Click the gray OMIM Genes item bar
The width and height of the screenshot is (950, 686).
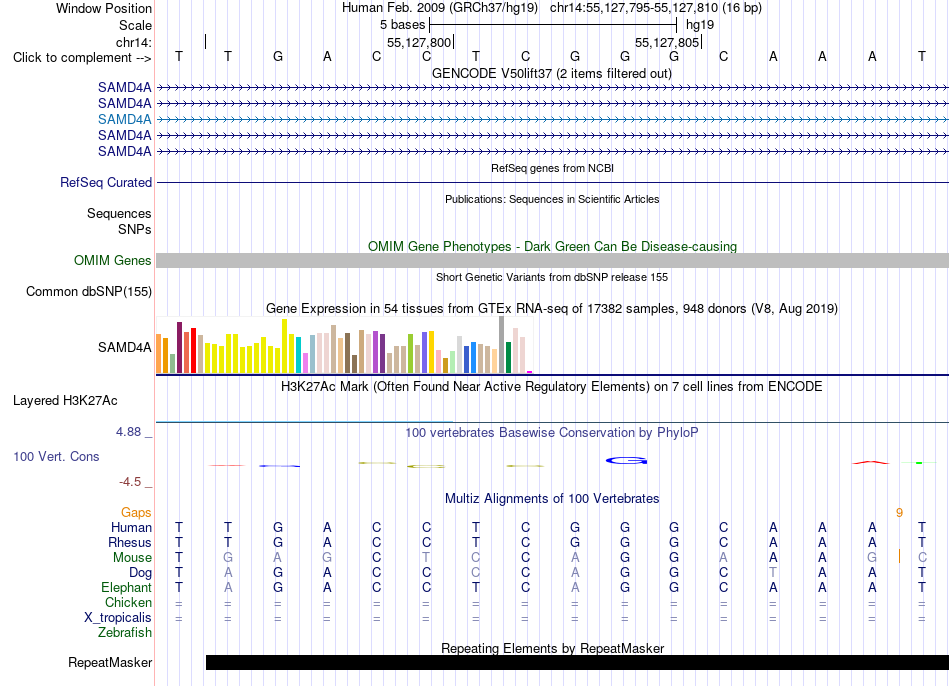coord(552,261)
